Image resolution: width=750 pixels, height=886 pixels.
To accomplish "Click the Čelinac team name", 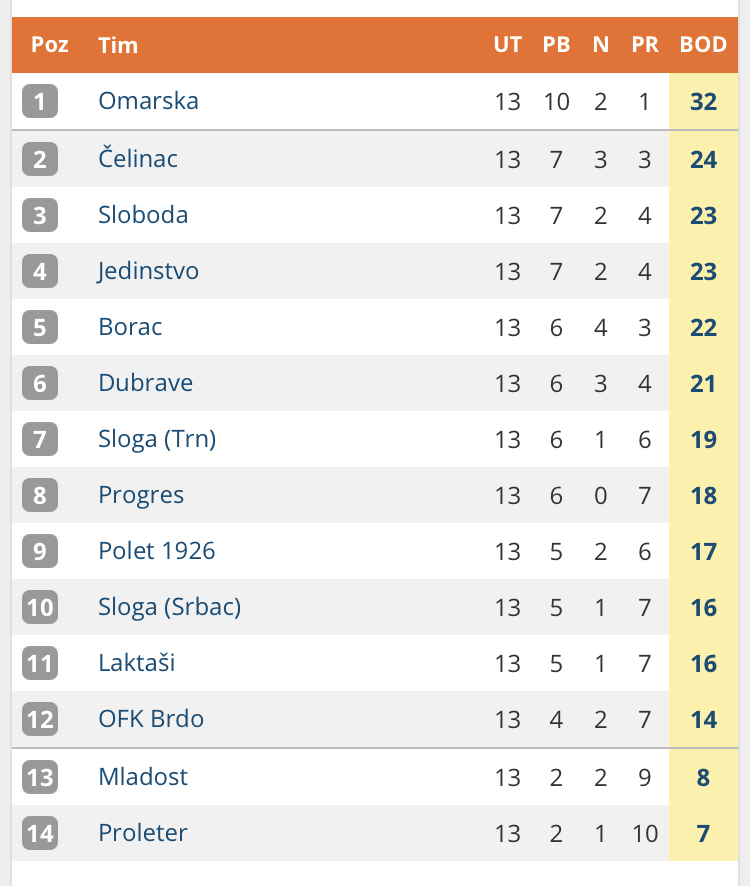I will 138,159.
